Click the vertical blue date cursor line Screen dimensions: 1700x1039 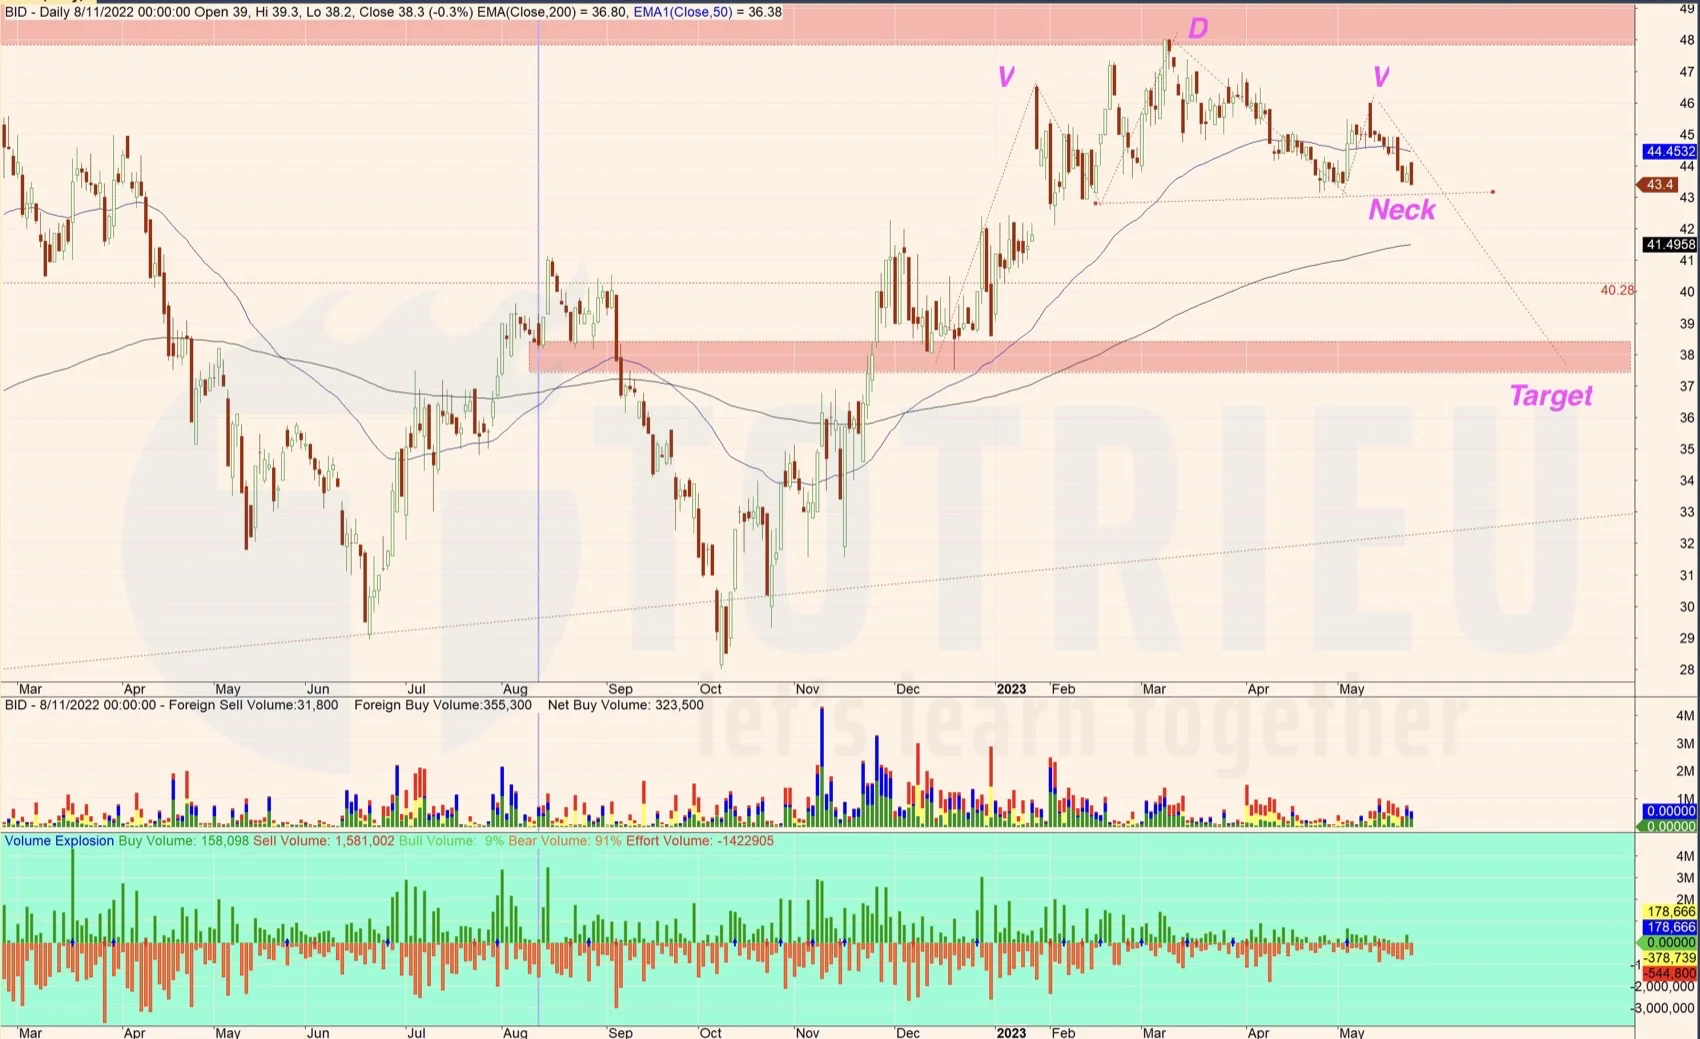coord(539,500)
